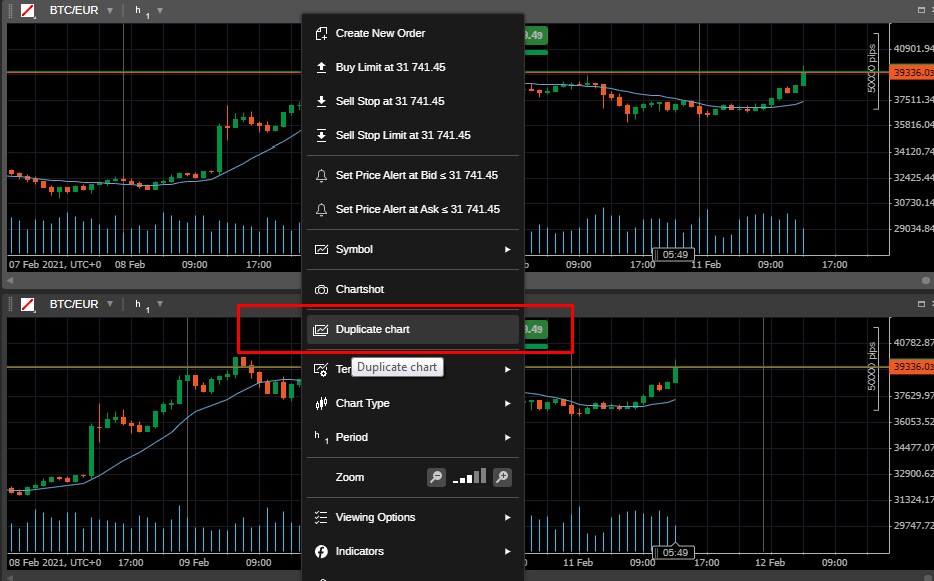Choose Sell Stop at 31 741.45
Viewport: 934px width, 581px height.
click(x=390, y=101)
